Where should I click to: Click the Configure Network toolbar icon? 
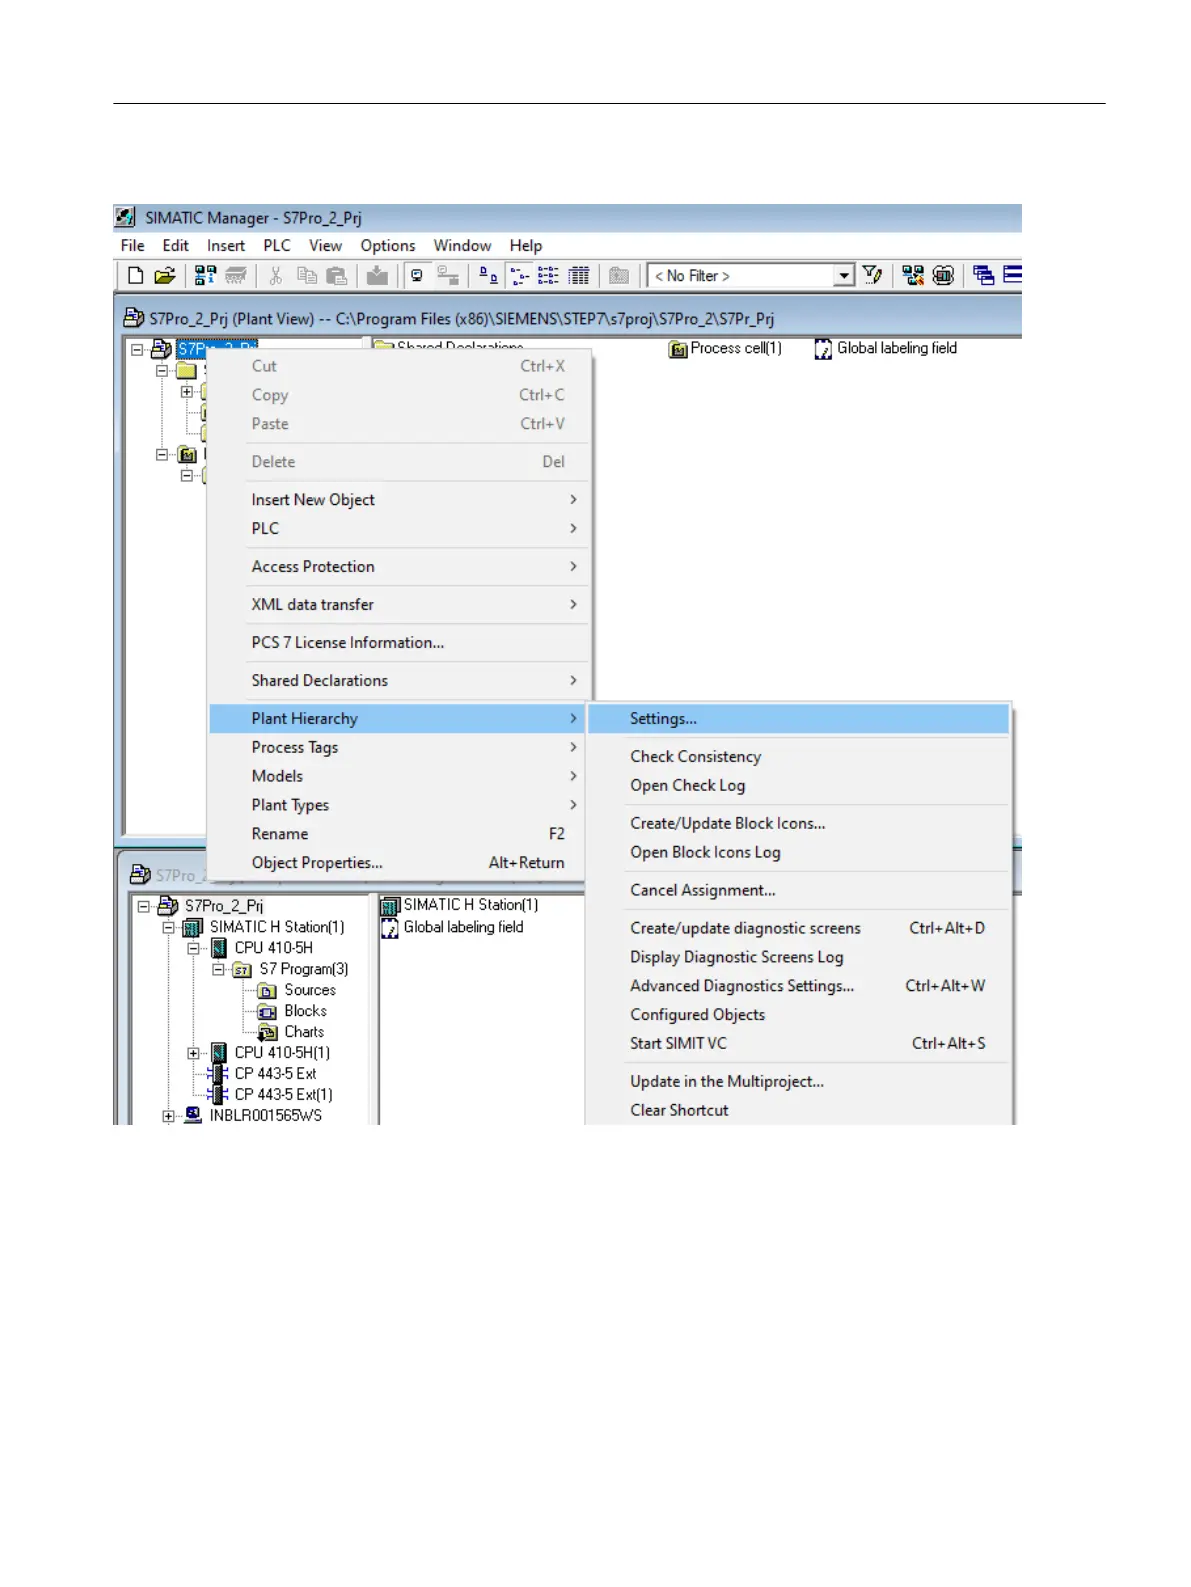coord(913,275)
